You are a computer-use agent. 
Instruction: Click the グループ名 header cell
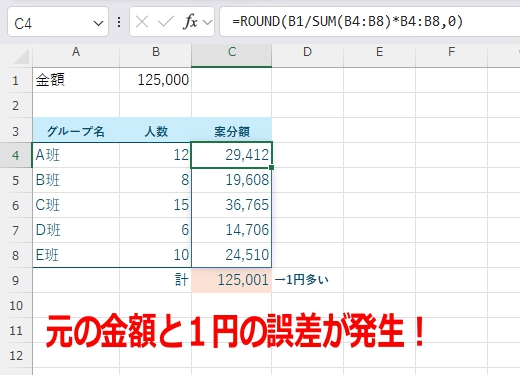(x=76, y=131)
